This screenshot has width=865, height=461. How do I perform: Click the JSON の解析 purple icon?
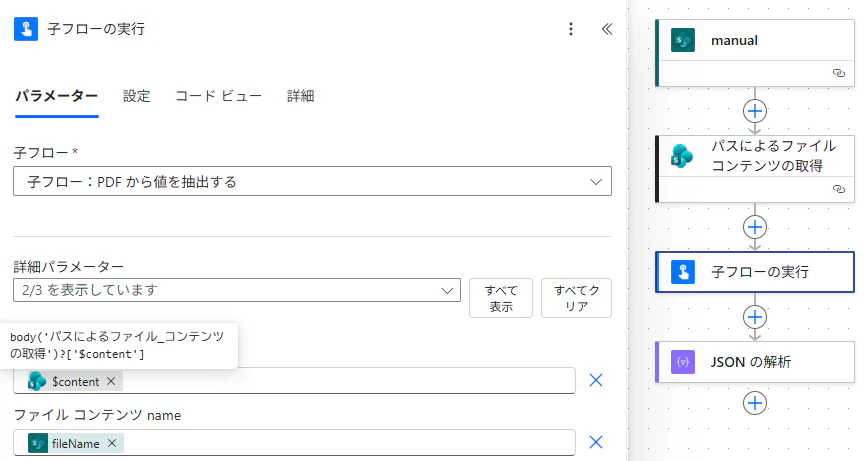683,362
